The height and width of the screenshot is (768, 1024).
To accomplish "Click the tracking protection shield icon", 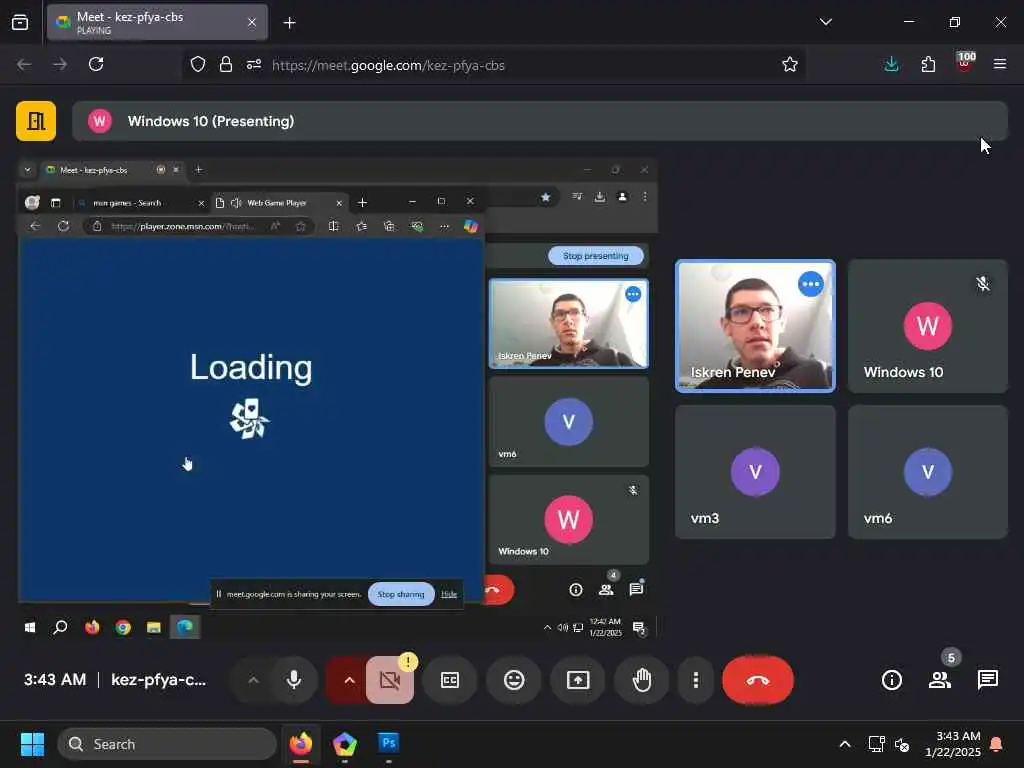I will pos(198,64).
